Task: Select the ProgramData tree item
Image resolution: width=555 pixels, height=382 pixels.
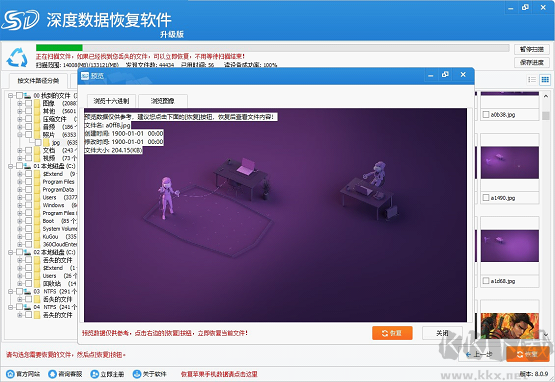Action: (58, 190)
